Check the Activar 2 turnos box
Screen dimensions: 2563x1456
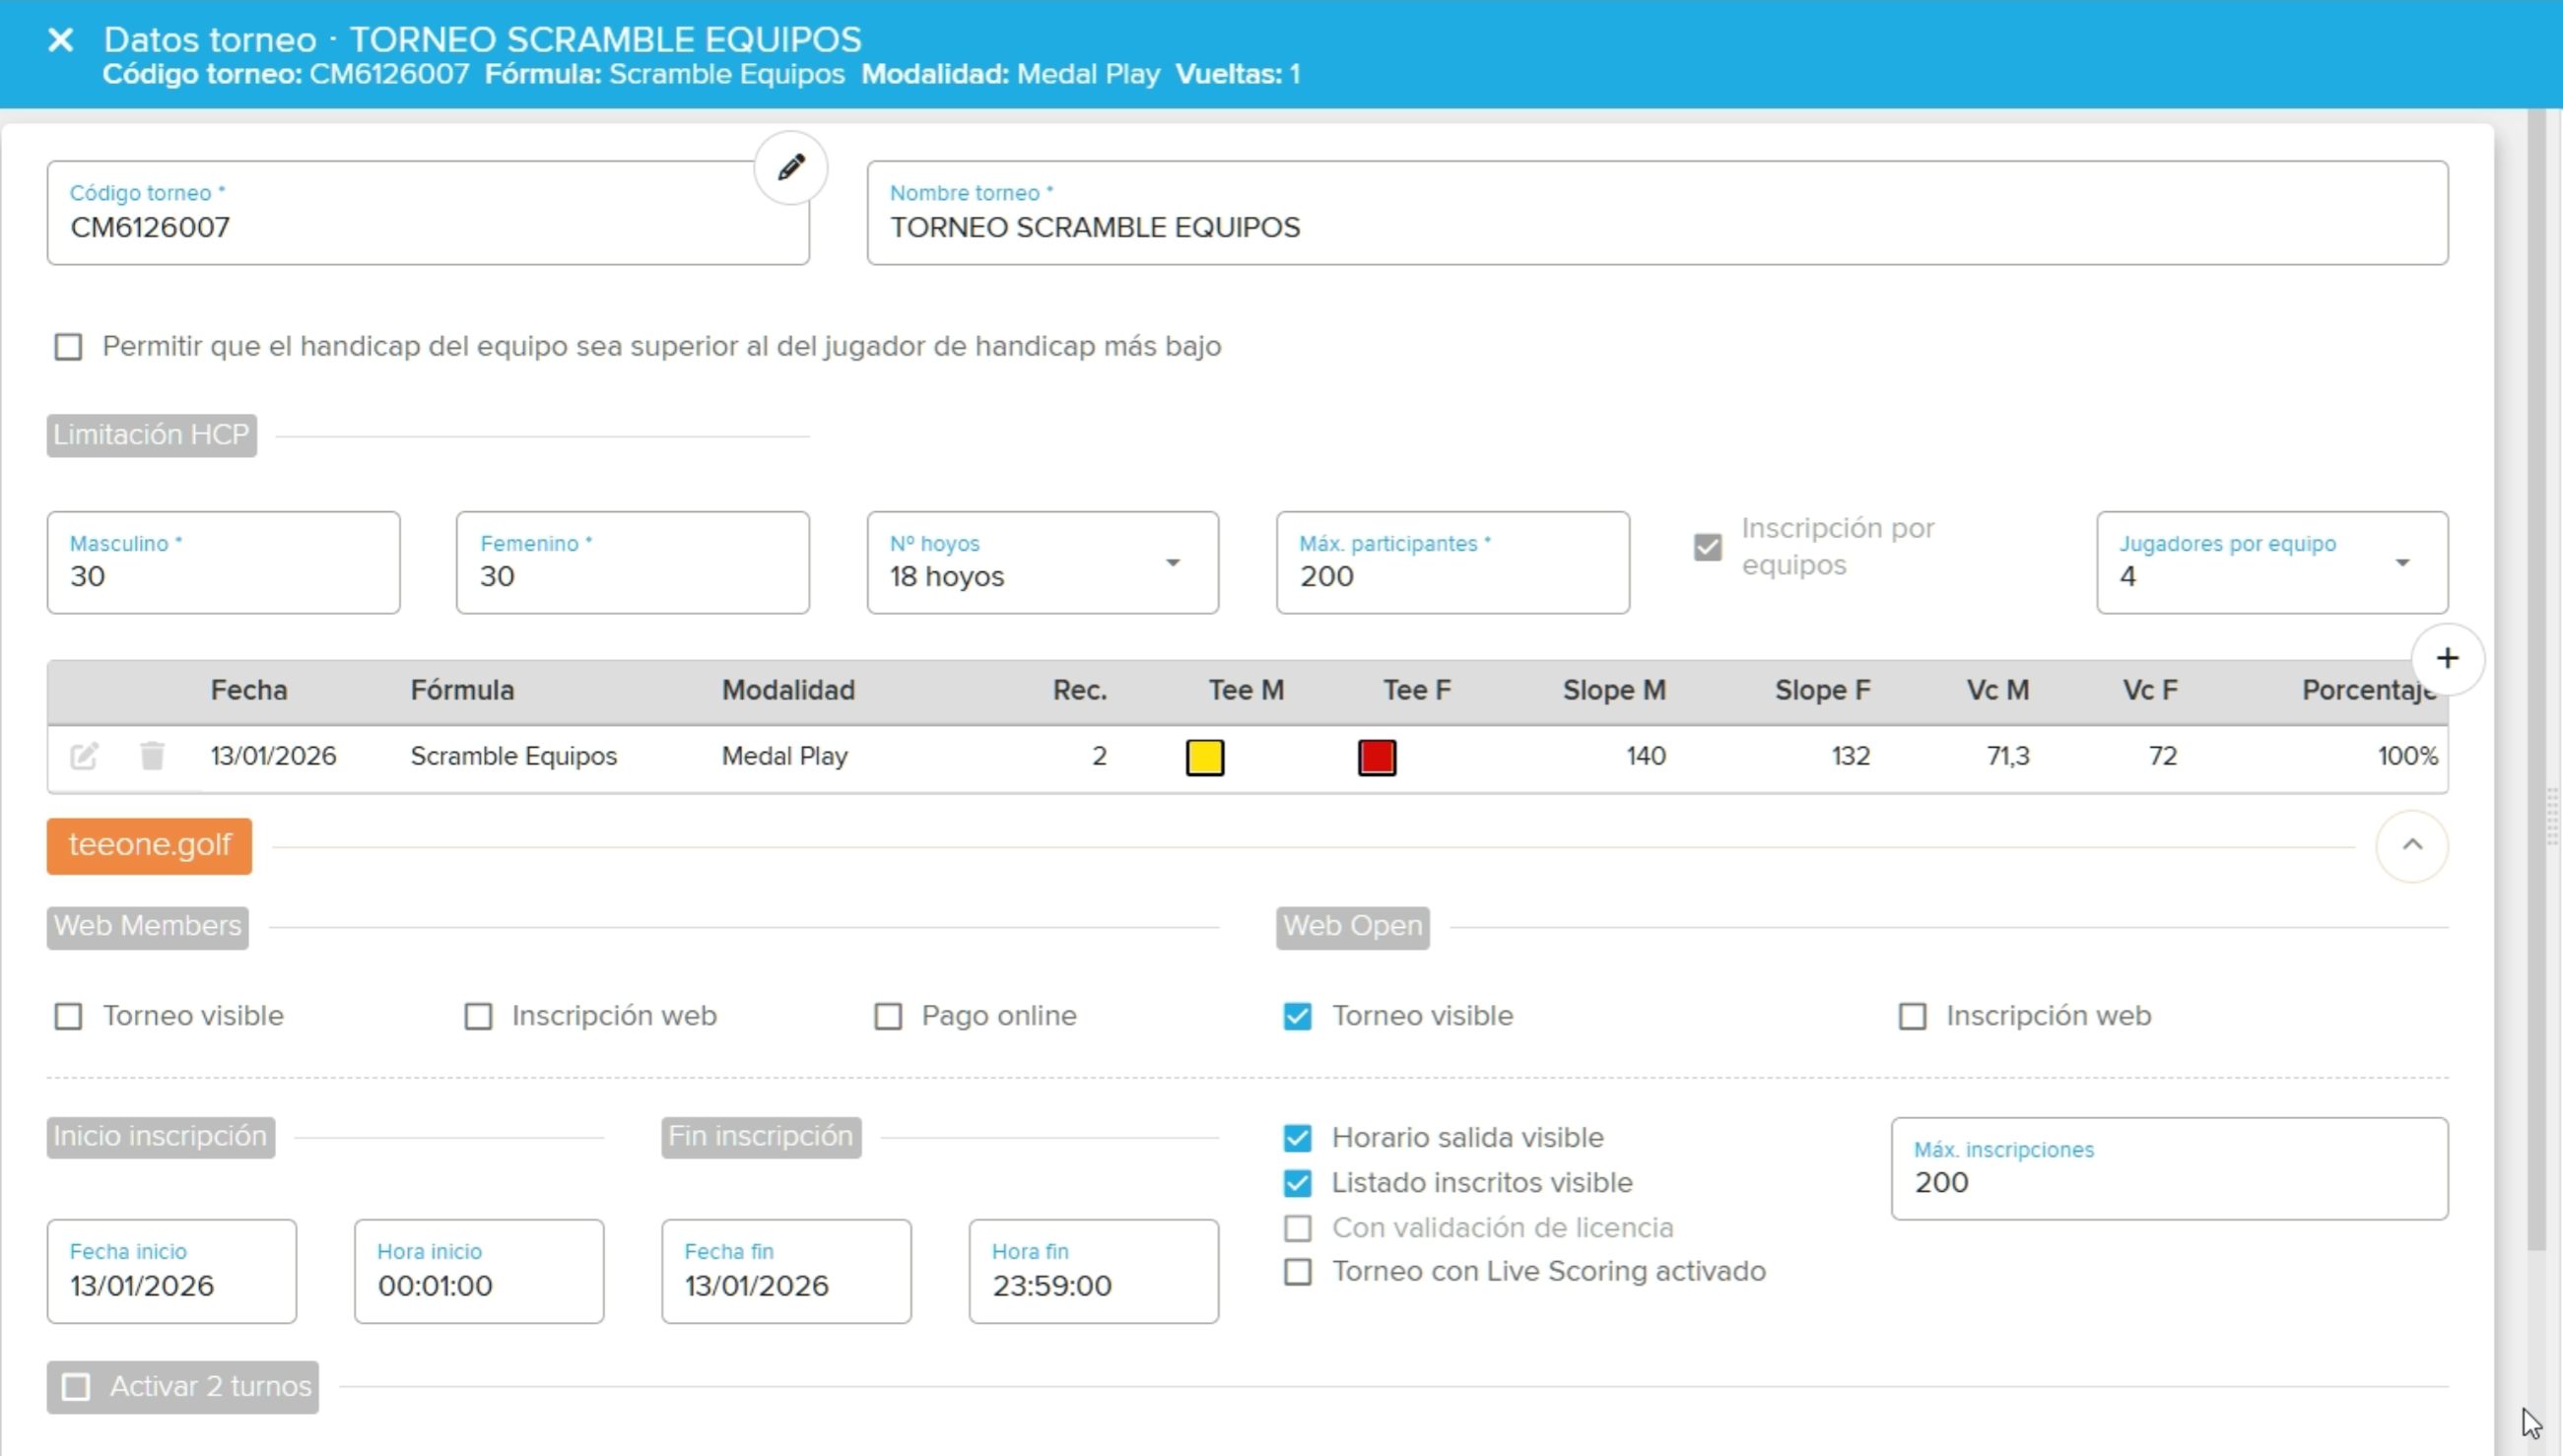[76, 1387]
